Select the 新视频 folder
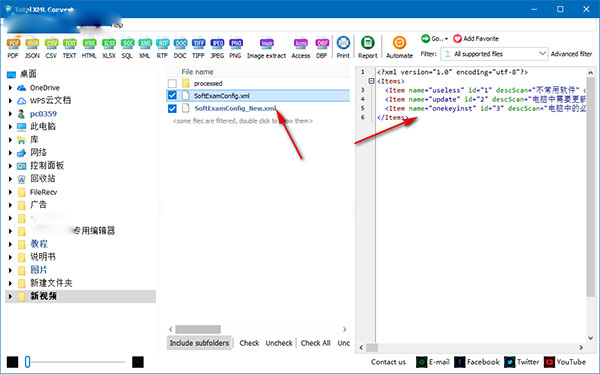Viewport: 600px width, 374px height. click(44, 296)
